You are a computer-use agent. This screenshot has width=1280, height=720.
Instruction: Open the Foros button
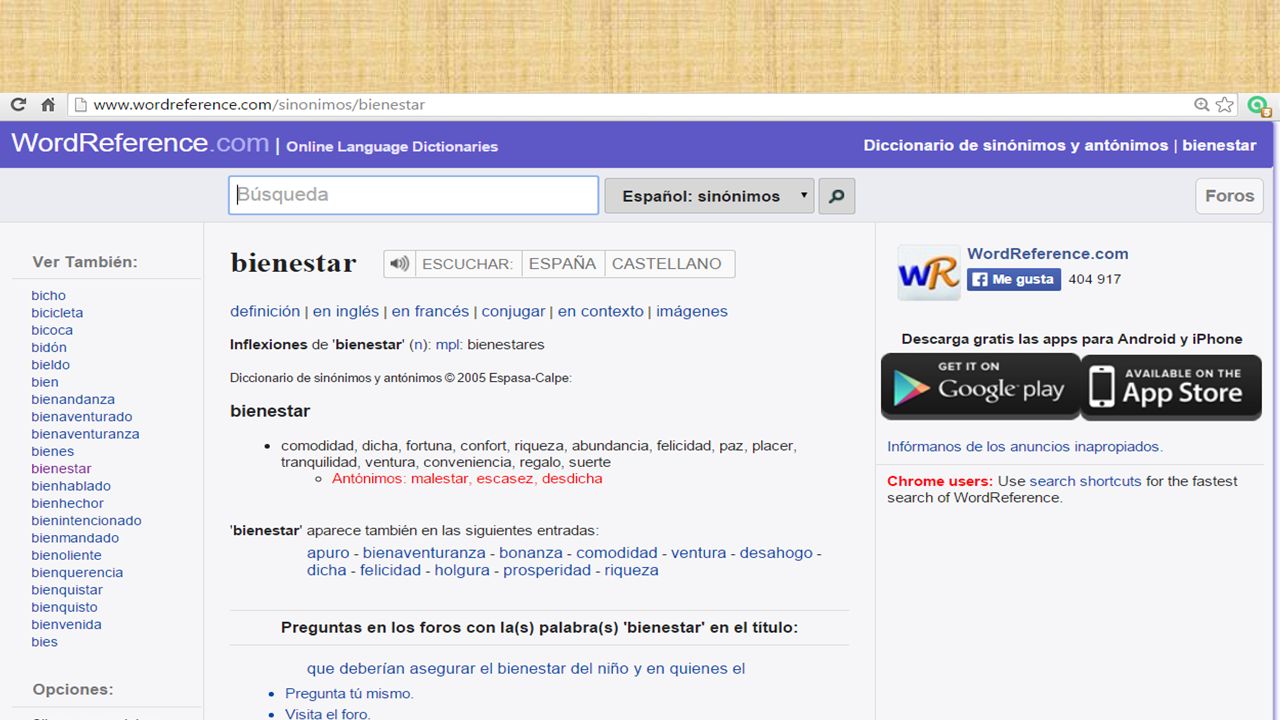[1229, 196]
